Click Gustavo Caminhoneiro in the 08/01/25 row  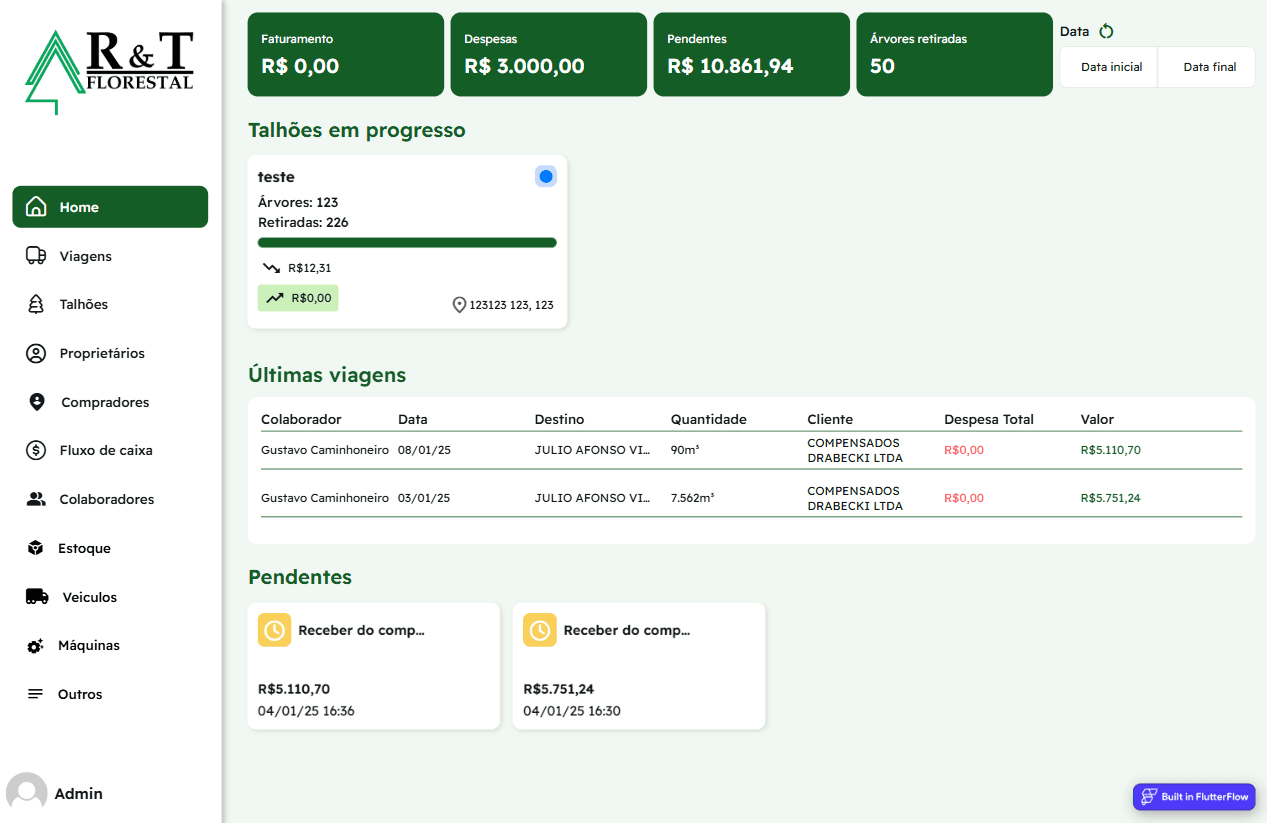[325, 450]
